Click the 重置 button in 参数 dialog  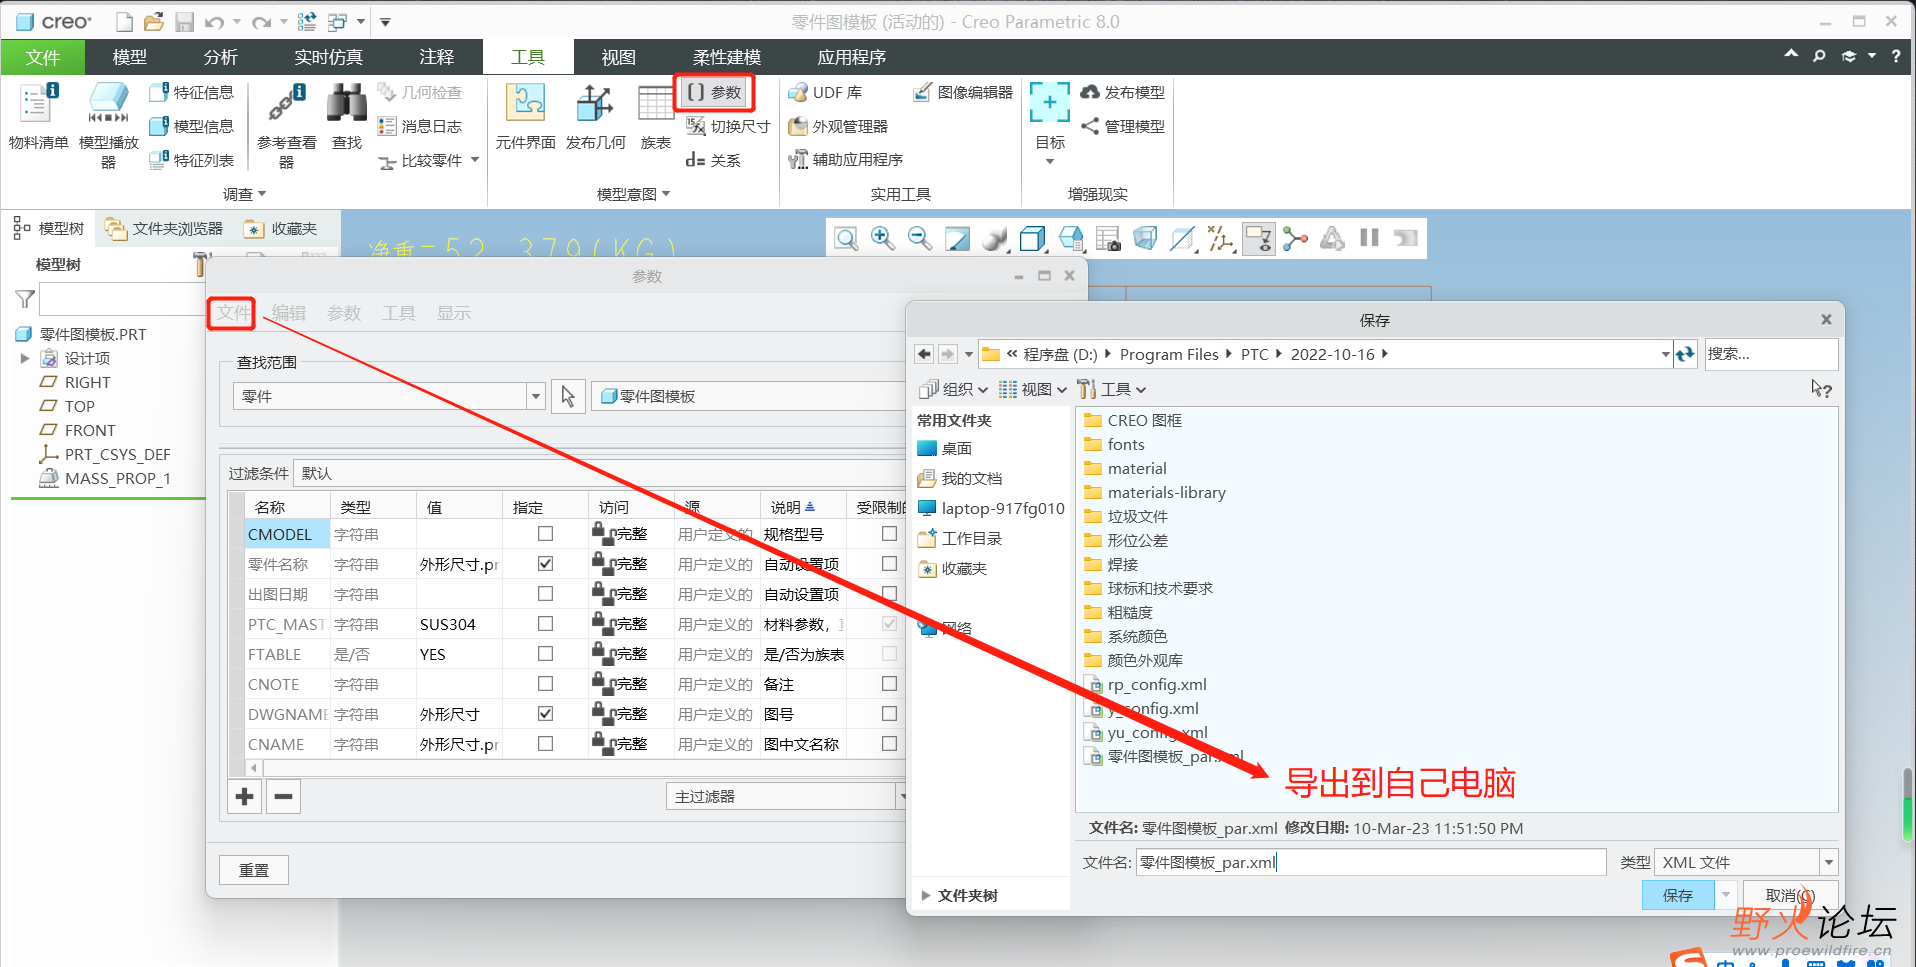click(x=254, y=870)
